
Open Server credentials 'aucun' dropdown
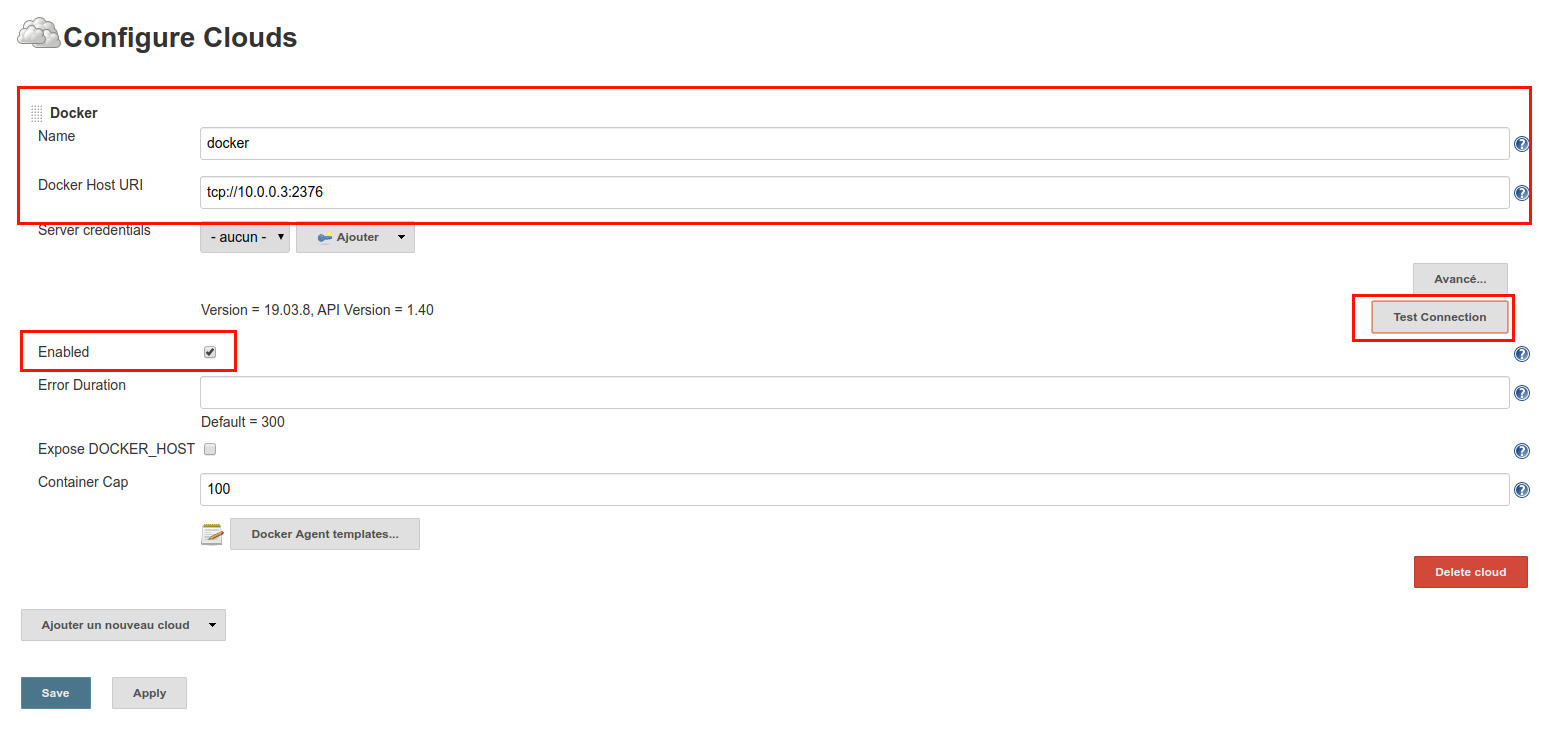(245, 237)
